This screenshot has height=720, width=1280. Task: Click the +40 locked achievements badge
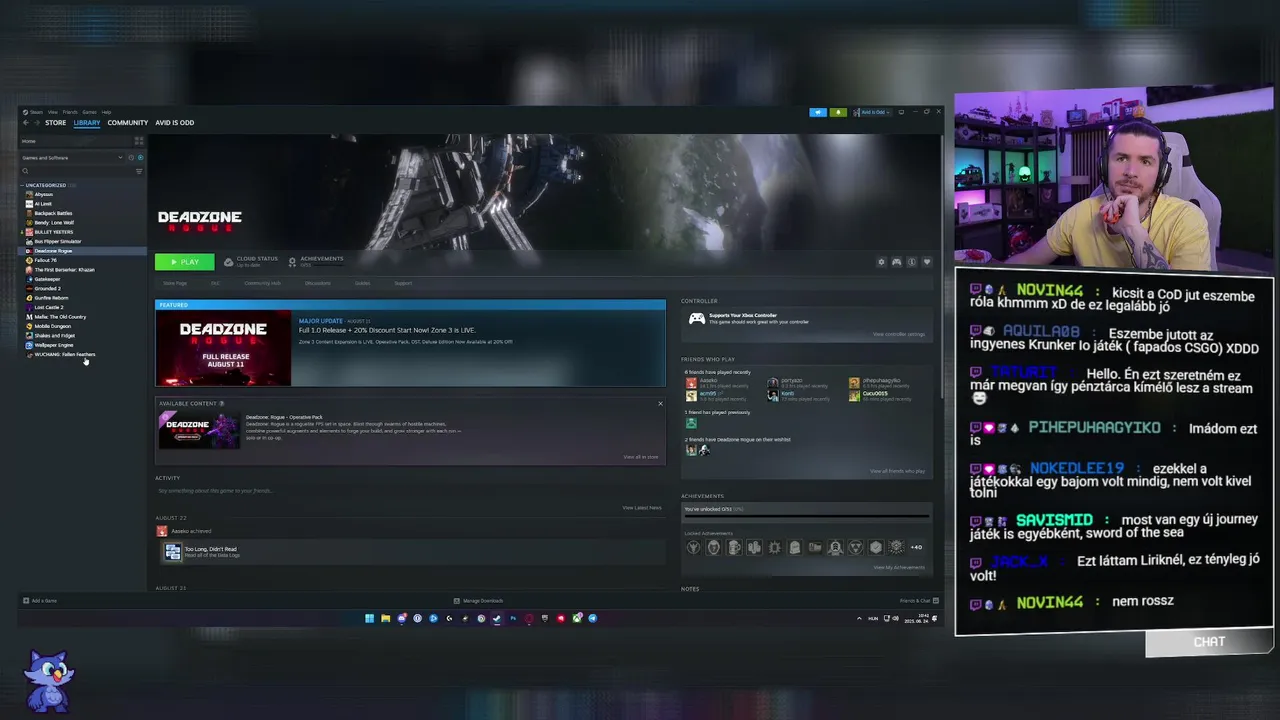point(916,547)
